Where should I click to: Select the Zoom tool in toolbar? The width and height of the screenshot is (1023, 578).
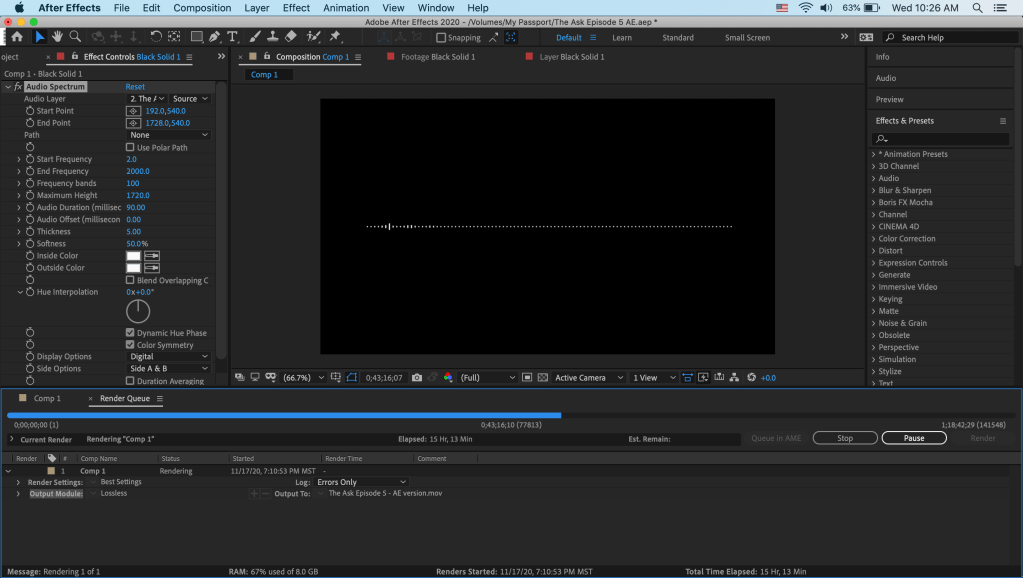point(75,37)
